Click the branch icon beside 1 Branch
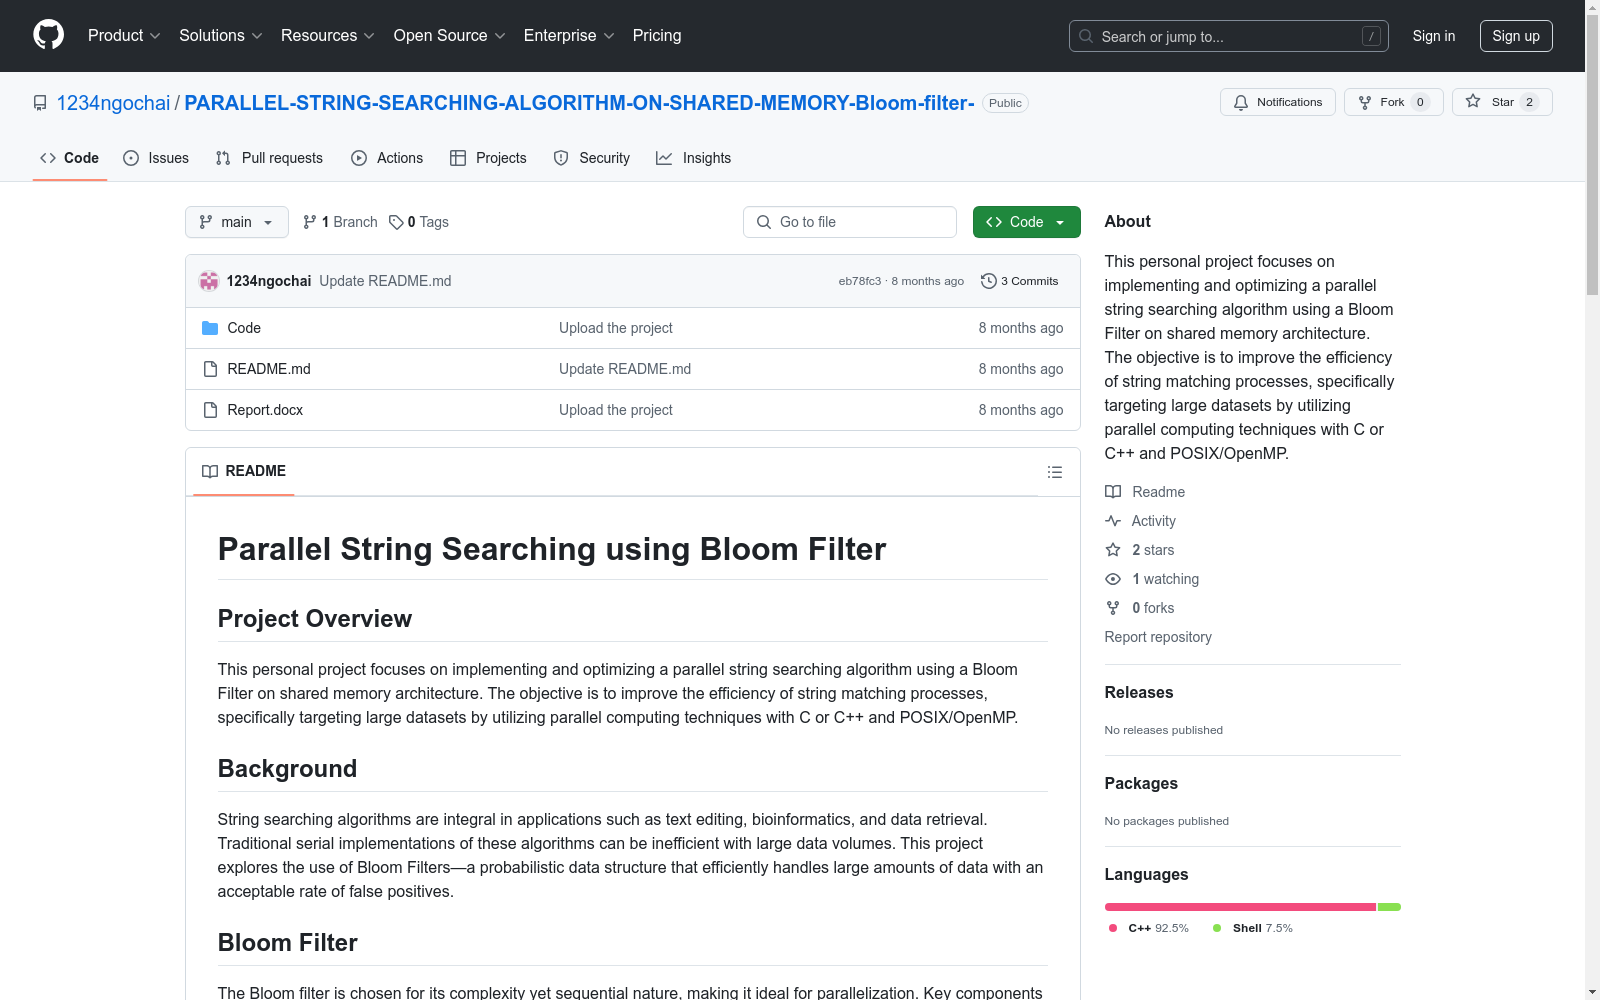This screenshot has height=1000, width=1600. pos(310,222)
